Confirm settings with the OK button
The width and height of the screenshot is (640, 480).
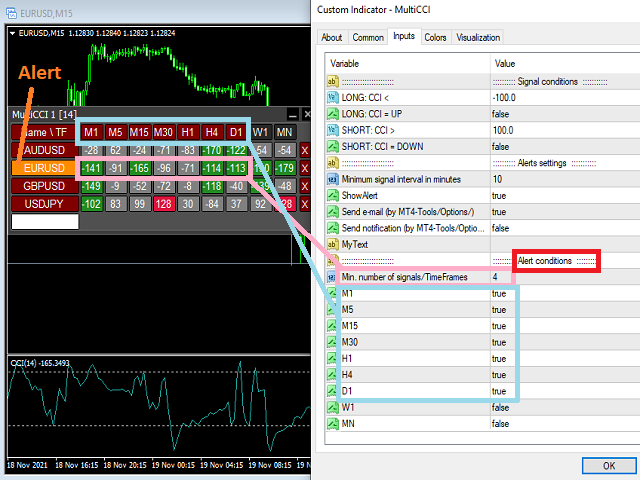(x=609, y=466)
